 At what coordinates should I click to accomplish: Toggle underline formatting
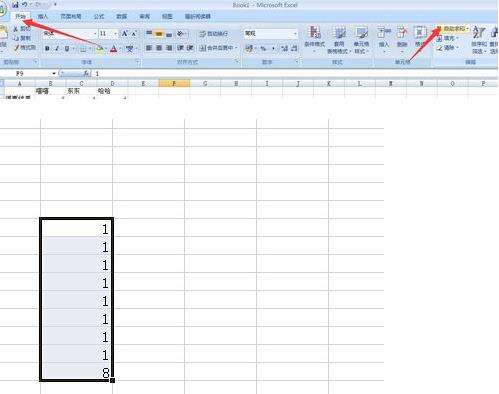pos(67,49)
